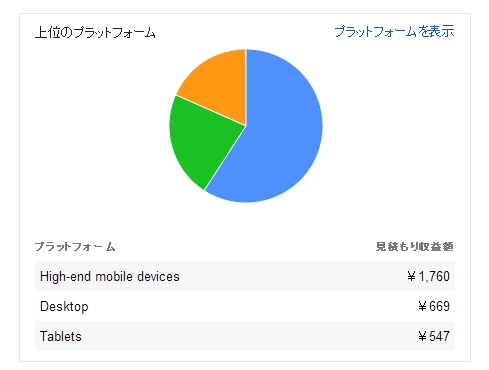Screen dimensions: 489x370
Task: Click the yen symbol beside 669
Action: coord(422,306)
